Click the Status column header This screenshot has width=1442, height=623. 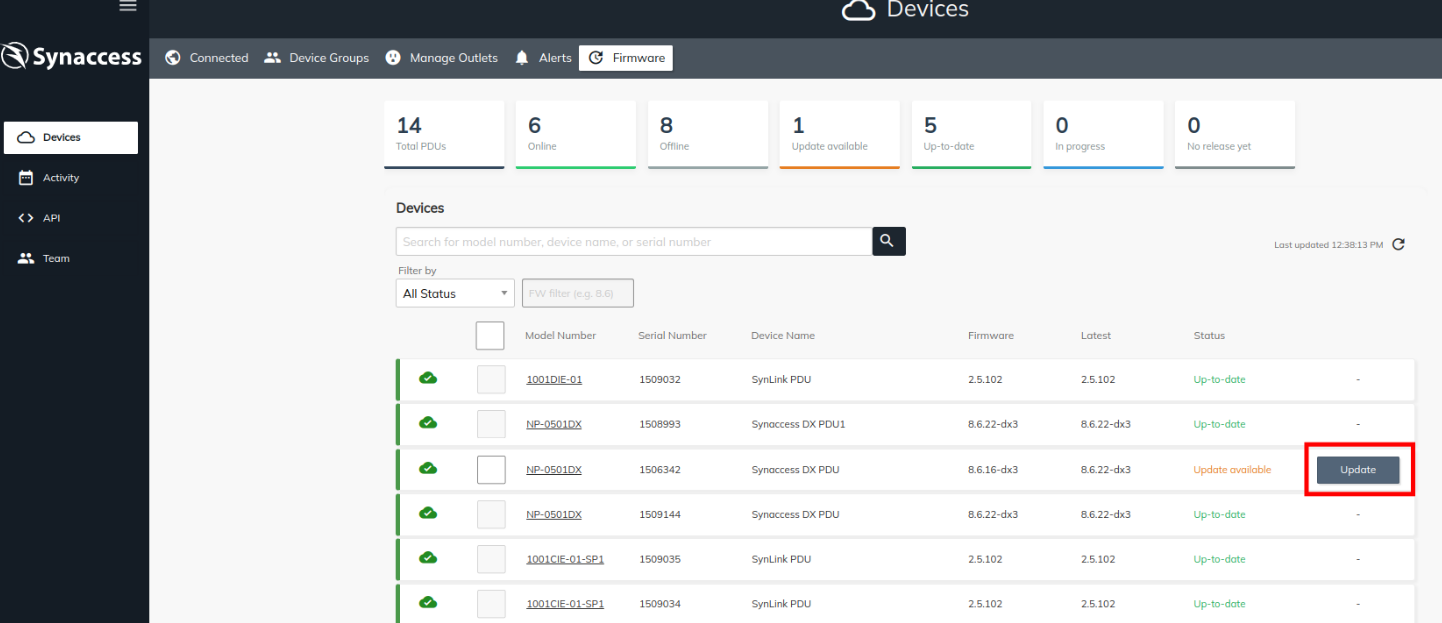point(1209,336)
